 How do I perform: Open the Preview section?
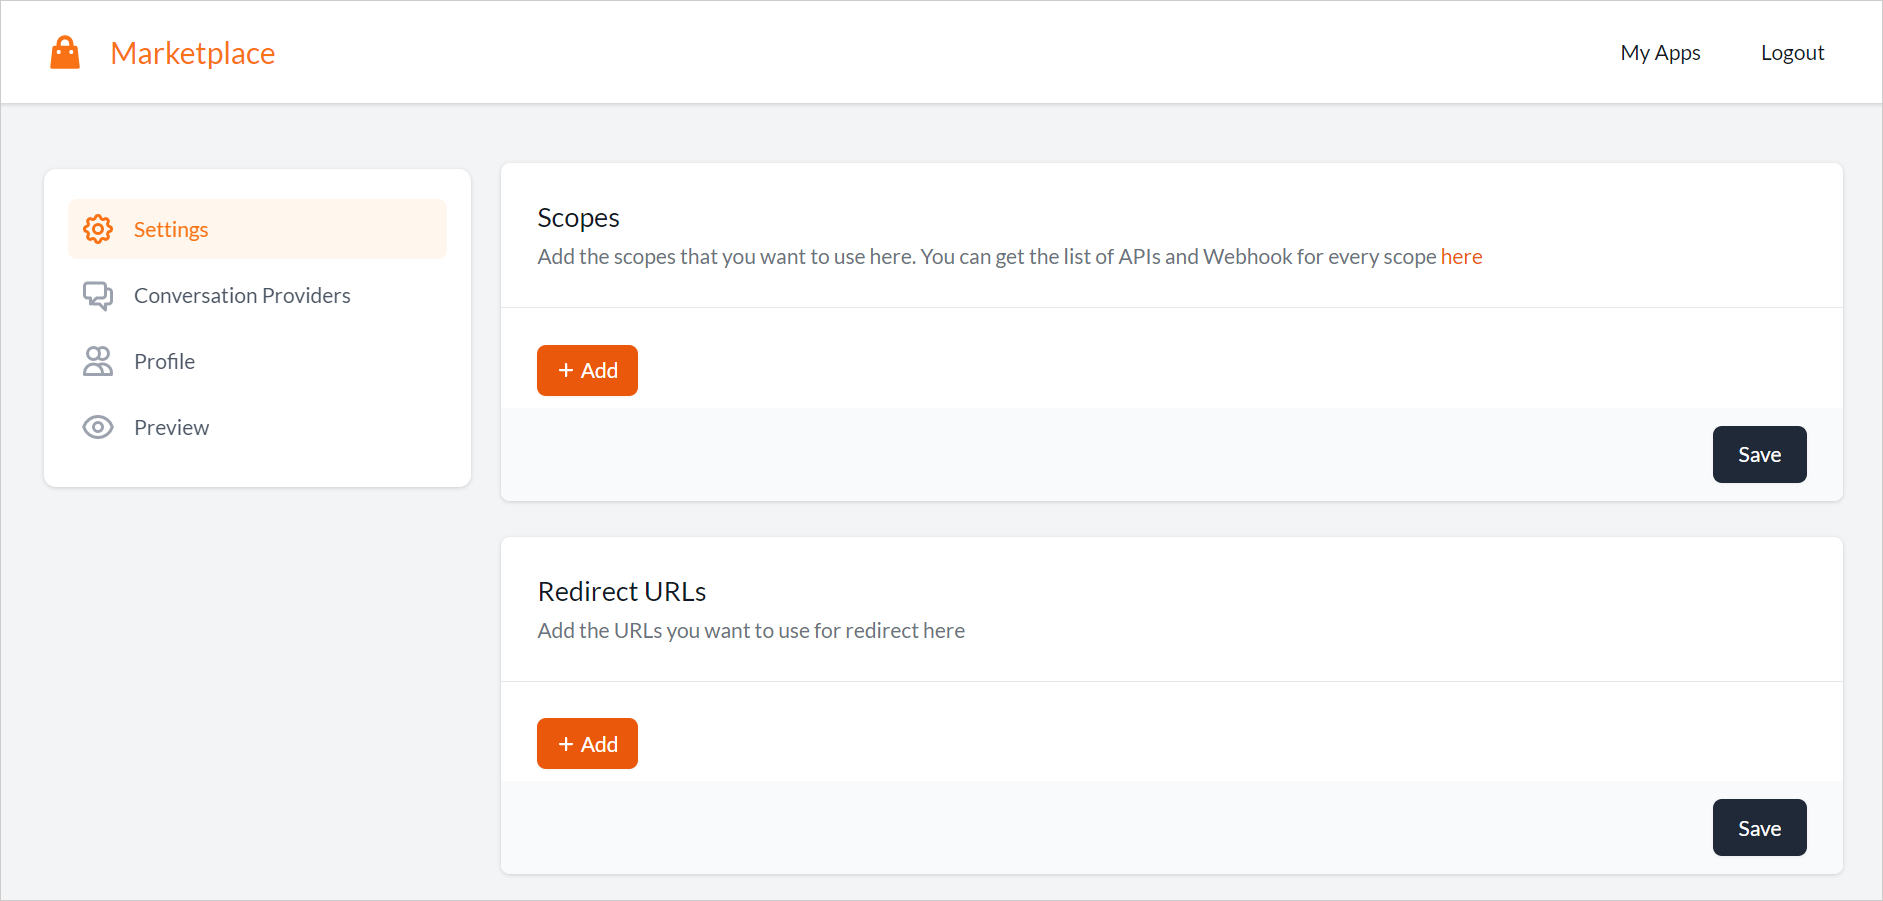(171, 427)
